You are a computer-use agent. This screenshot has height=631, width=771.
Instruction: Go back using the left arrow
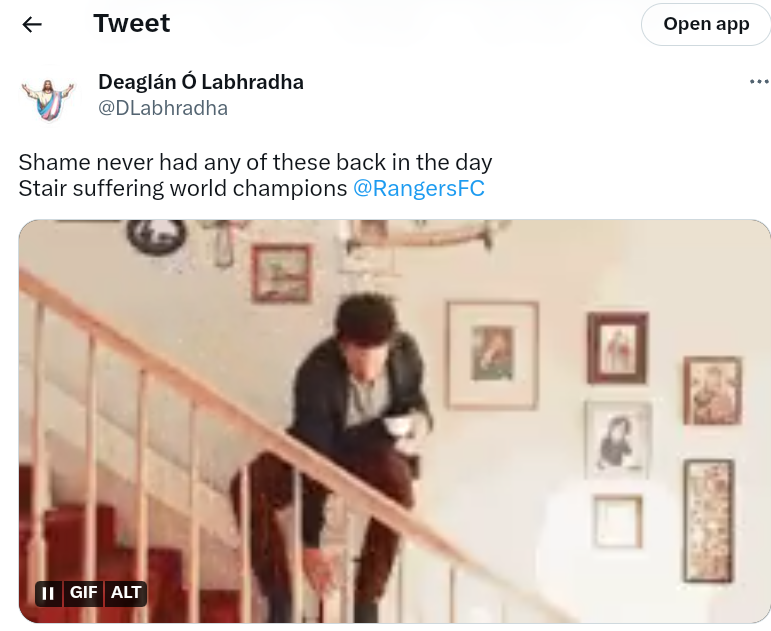point(33,24)
